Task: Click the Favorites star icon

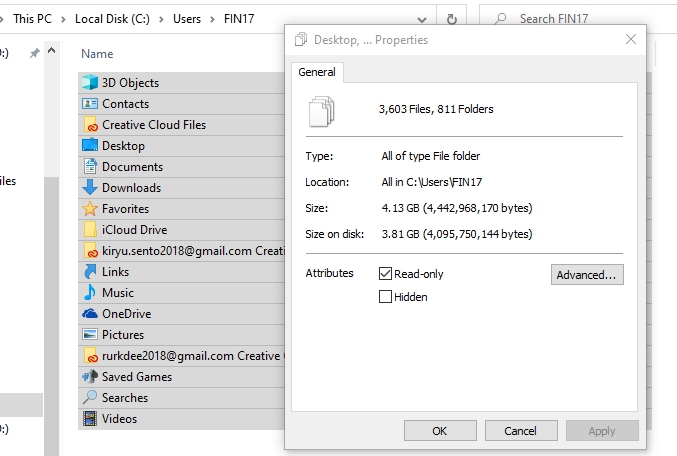Action: click(90, 209)
